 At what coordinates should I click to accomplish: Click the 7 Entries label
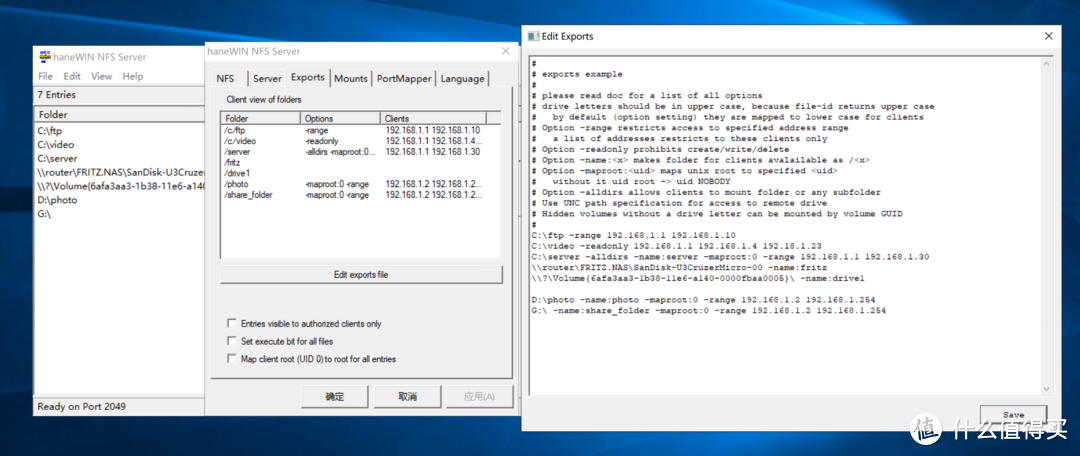[56, 95]
